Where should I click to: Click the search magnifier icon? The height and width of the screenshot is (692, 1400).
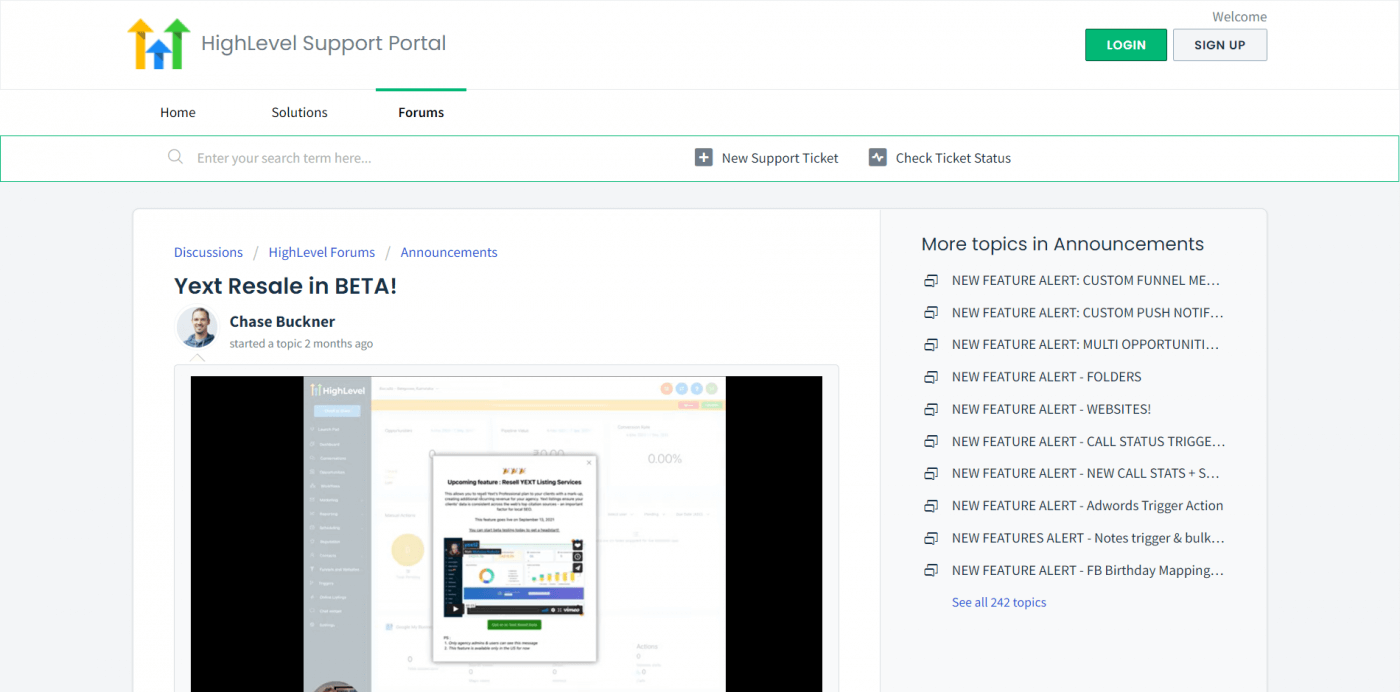point(176,157)
